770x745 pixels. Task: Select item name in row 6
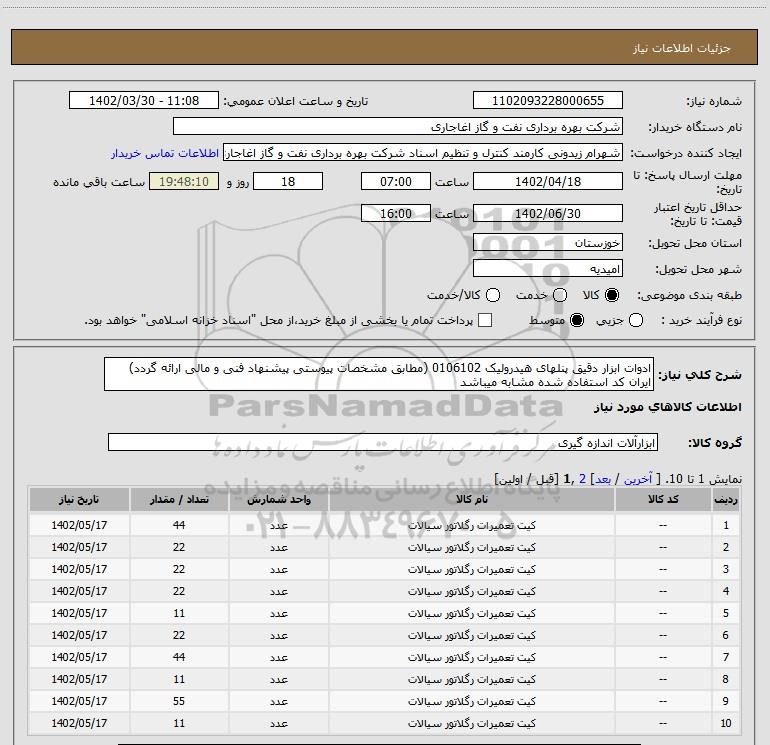point(471,635)
